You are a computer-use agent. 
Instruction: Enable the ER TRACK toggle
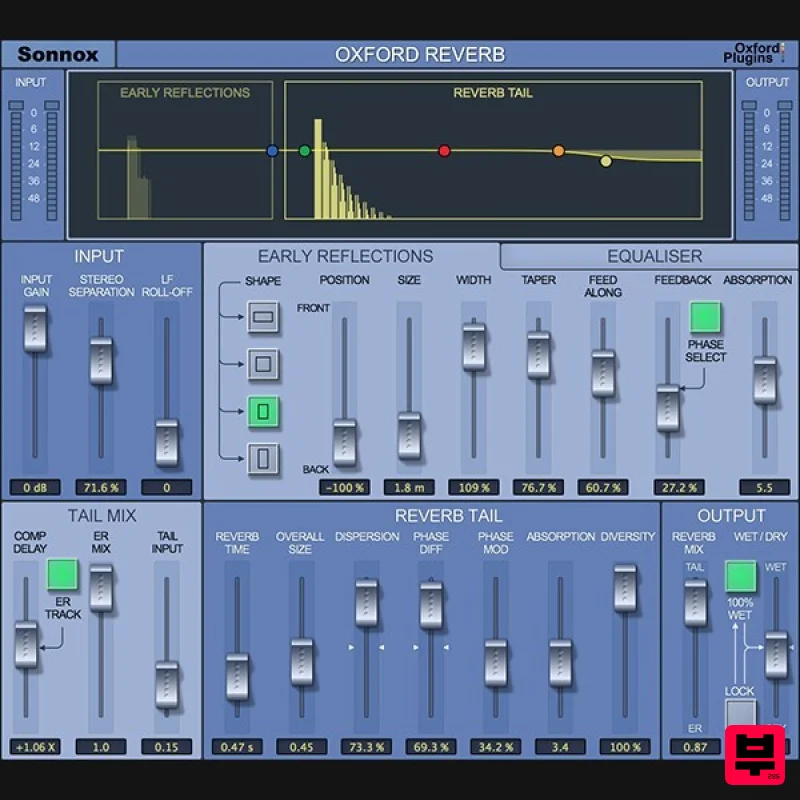[x=61, y=575]
